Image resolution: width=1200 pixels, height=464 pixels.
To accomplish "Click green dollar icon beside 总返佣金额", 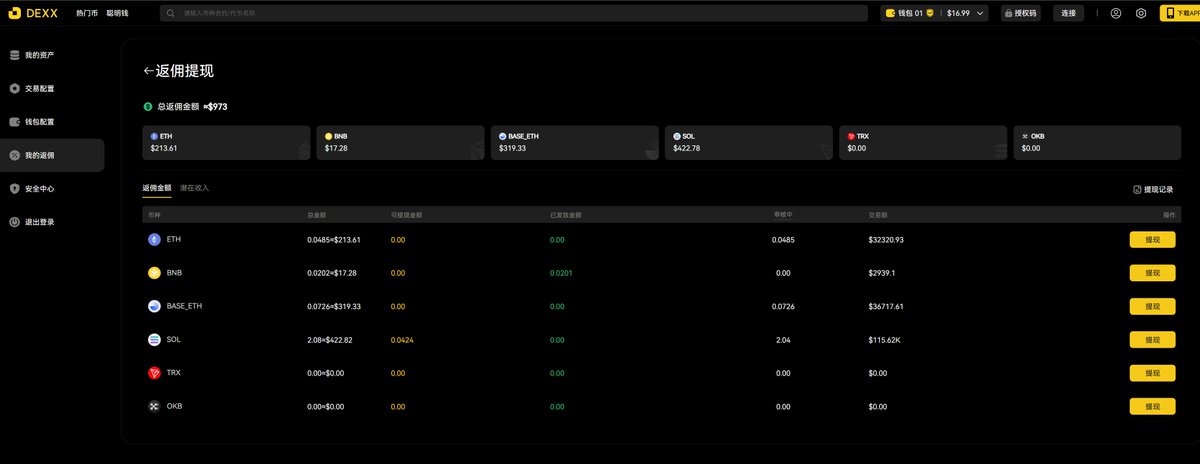I will [x=148, y=105].
